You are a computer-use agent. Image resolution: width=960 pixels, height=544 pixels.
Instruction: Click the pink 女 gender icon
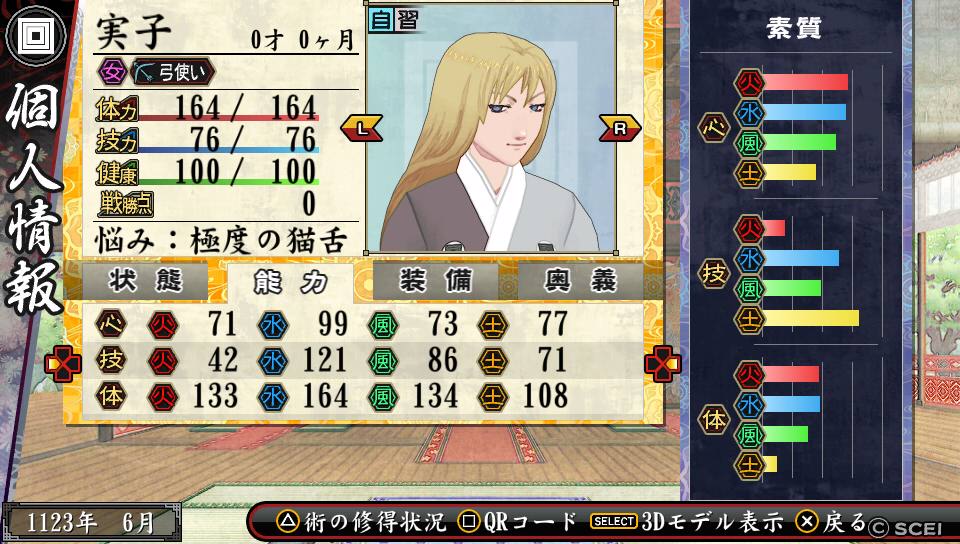[111, 72]
